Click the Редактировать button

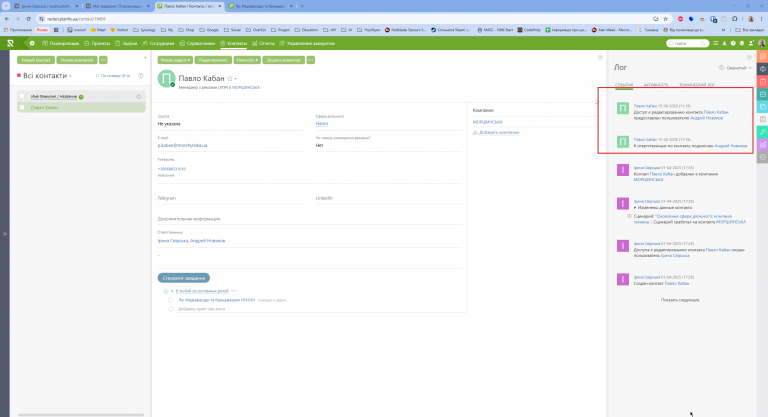click(x=213, y=60)
